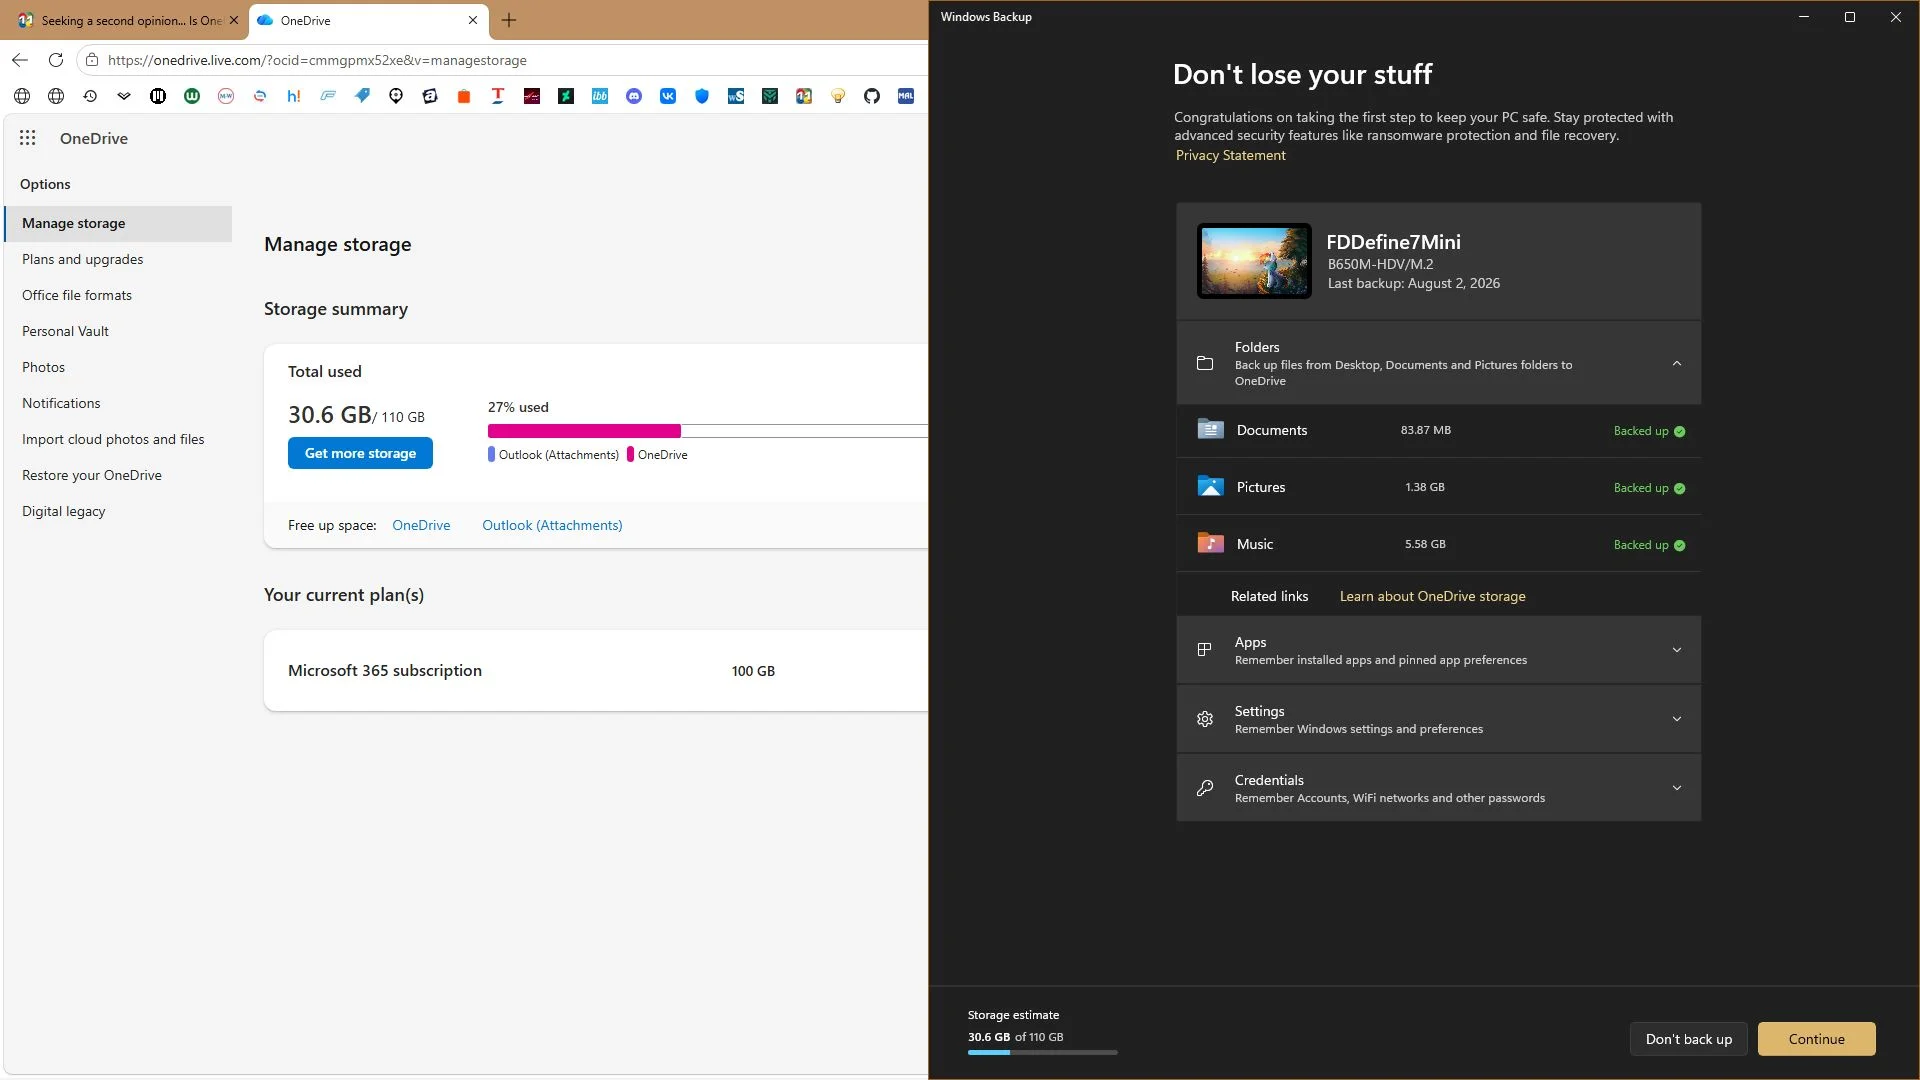Open the lightbulb bookmark
Viewport: 1920px width, 1080px height.
click(x=838, y=96)
